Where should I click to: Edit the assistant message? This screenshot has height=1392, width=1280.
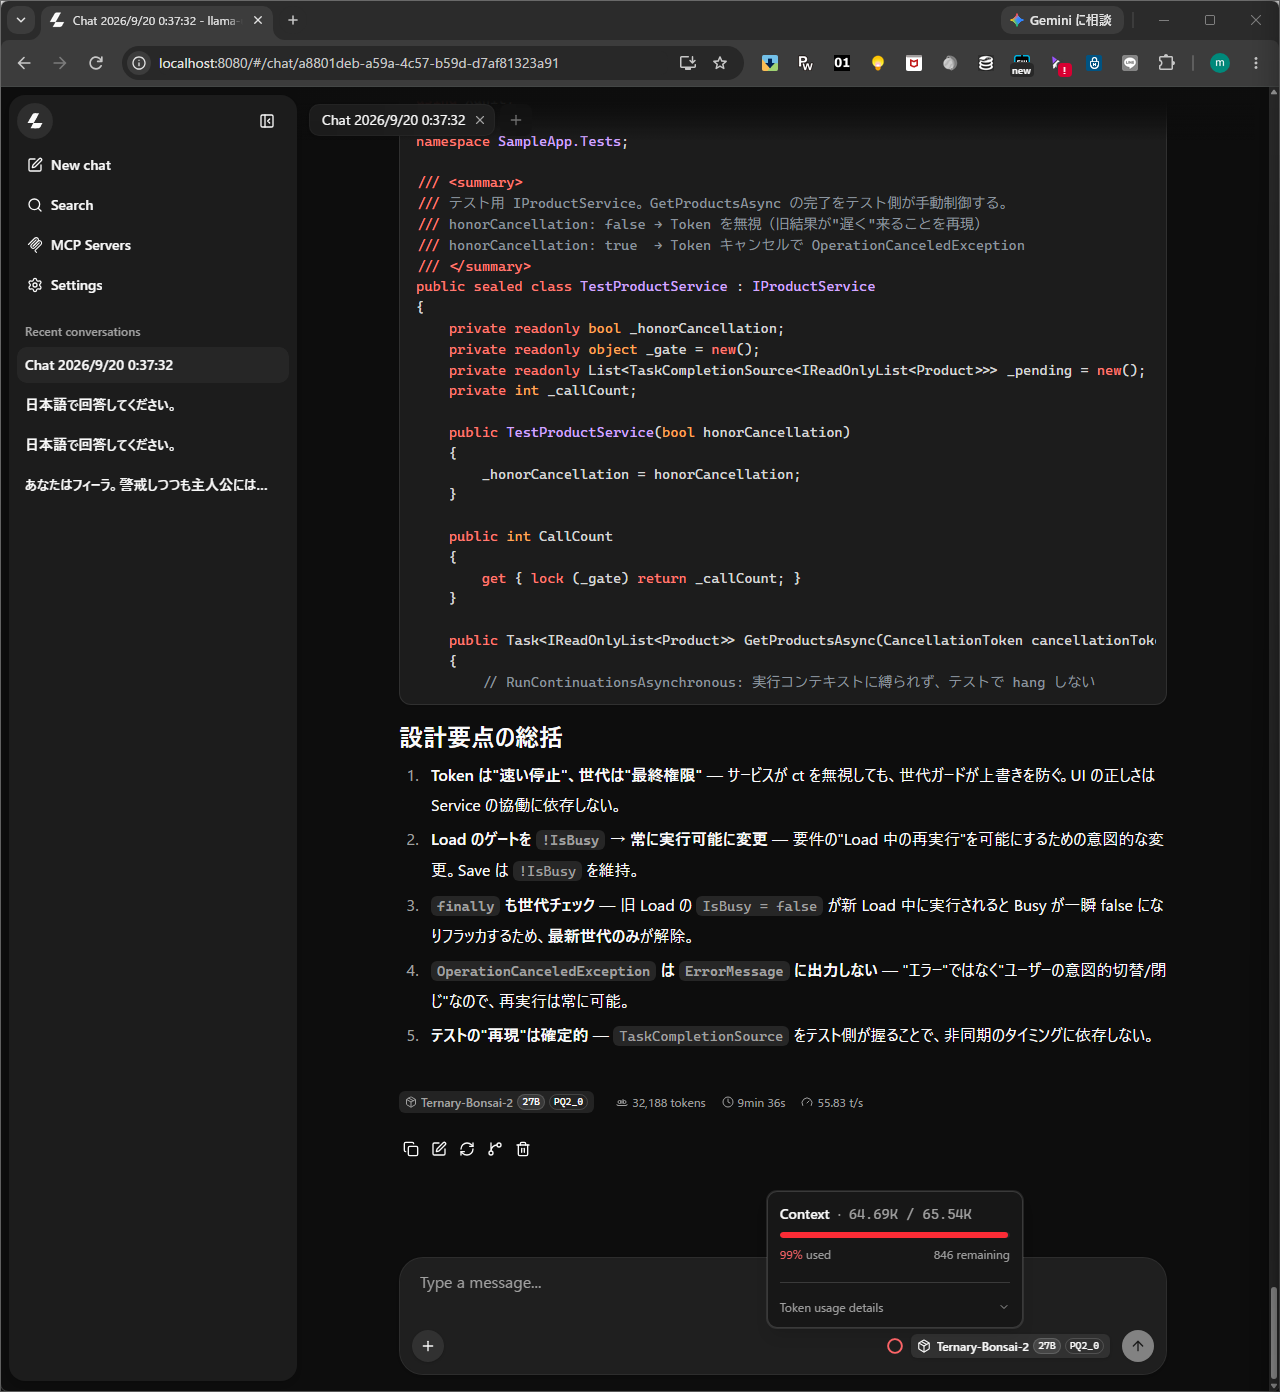point(439,1149)
